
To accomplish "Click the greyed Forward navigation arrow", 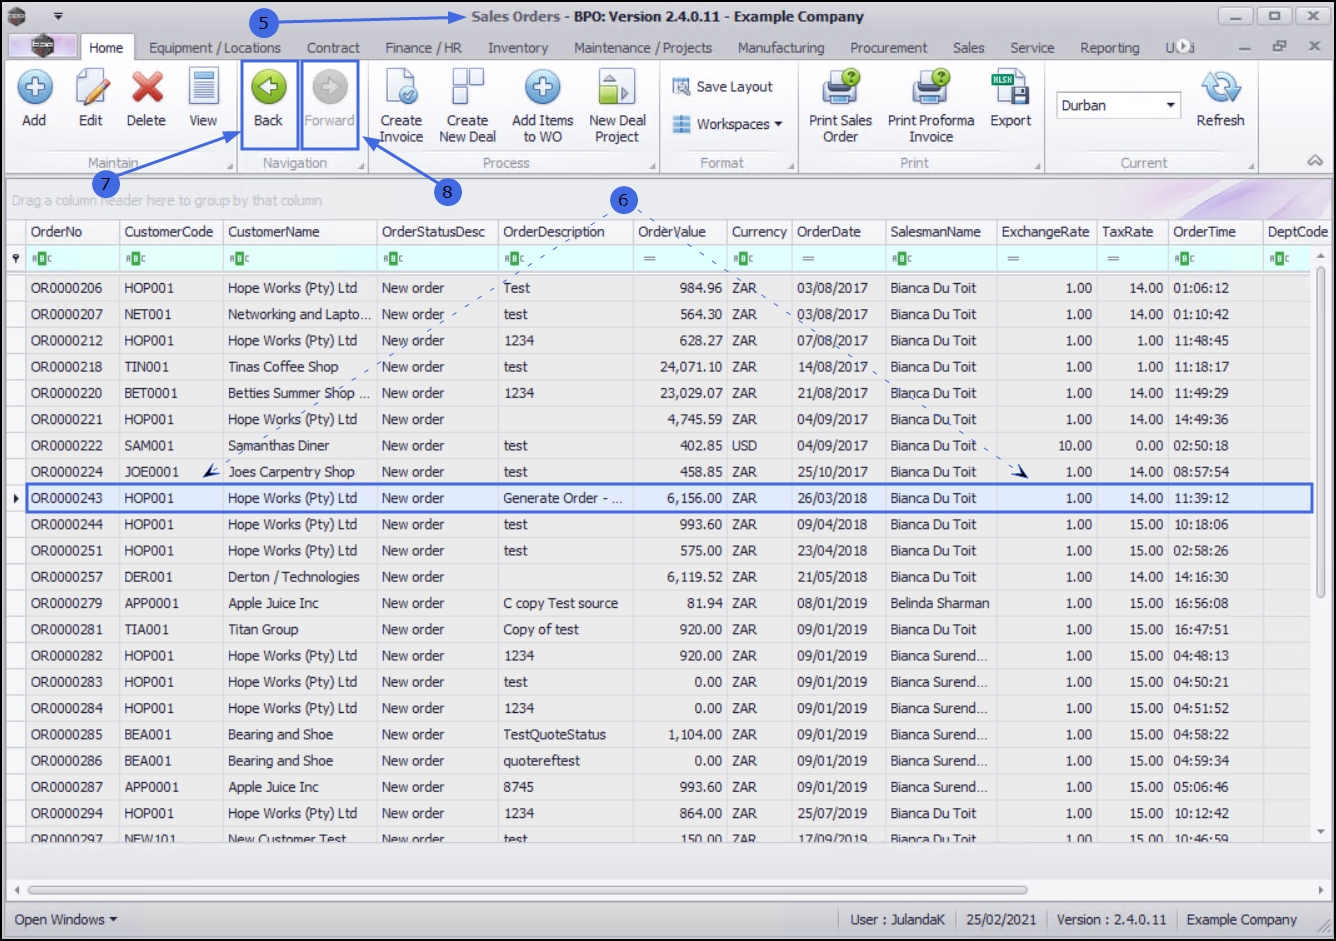I will (x=329, y=88).
